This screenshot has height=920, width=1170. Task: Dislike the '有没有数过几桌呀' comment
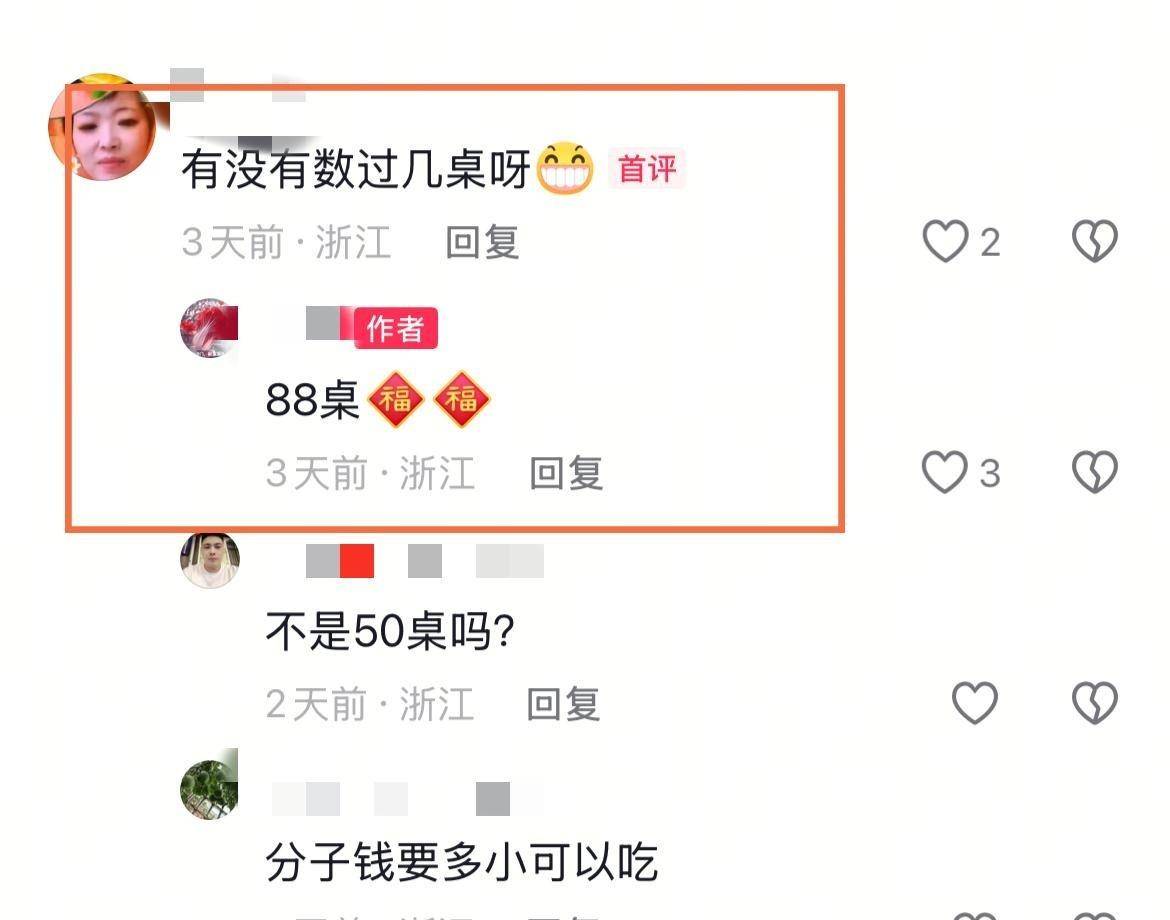click(x=1095, y=241)
